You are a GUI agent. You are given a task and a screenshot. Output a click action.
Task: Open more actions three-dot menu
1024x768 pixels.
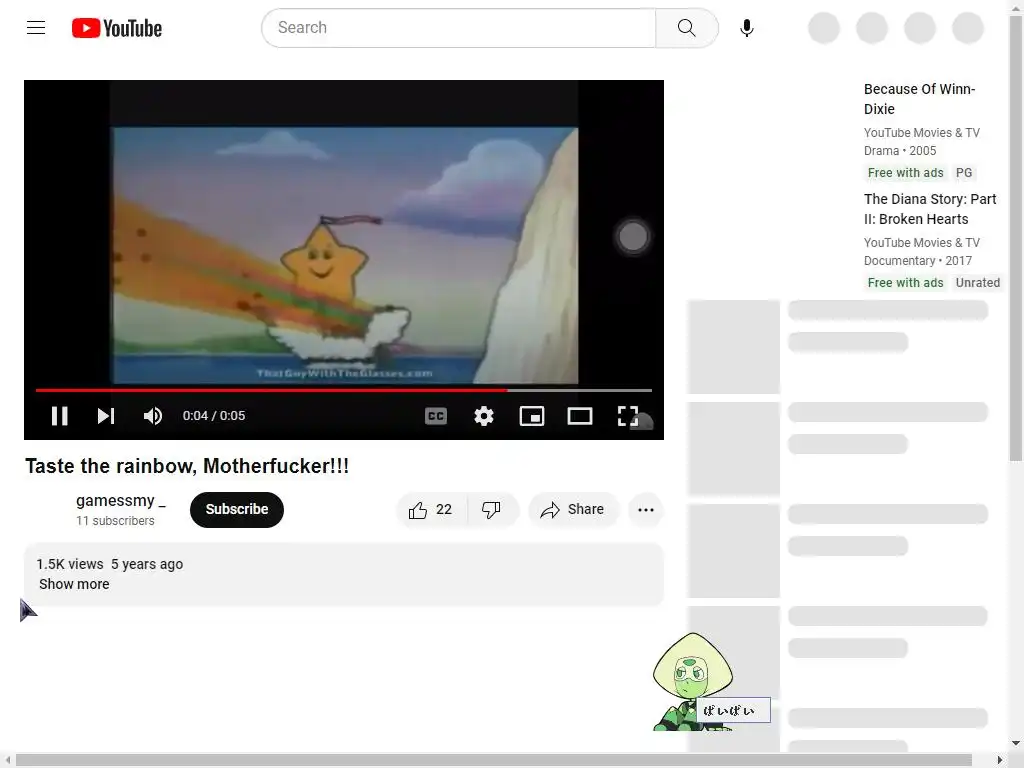(x=646, y=509)
